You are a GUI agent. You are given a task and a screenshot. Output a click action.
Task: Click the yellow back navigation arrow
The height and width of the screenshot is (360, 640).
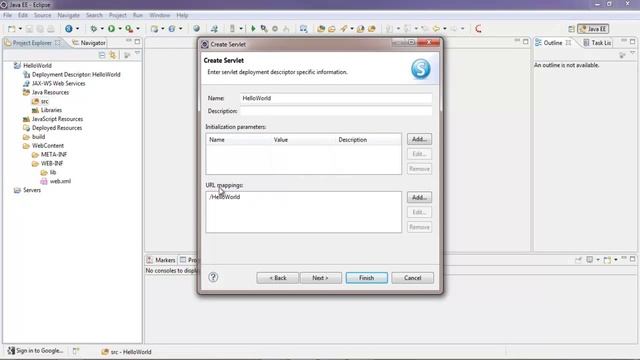[436, 29]
